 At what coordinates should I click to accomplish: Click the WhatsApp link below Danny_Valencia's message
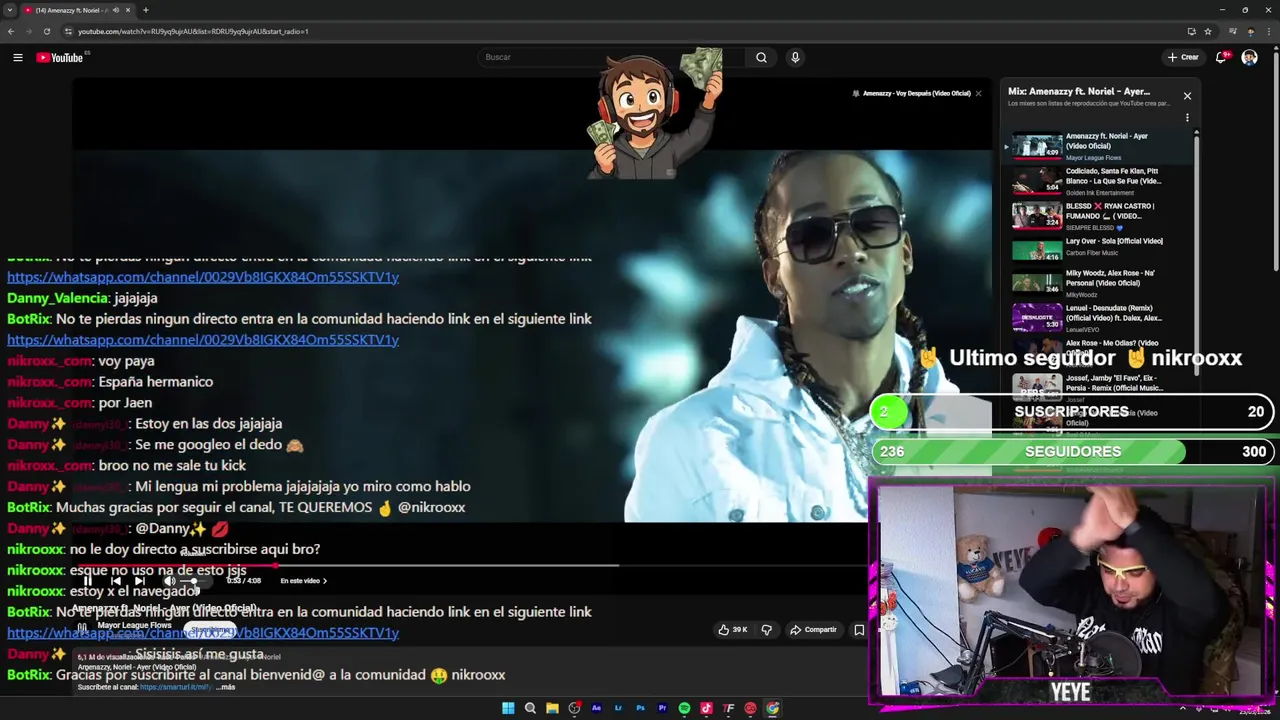click(203, 340)
